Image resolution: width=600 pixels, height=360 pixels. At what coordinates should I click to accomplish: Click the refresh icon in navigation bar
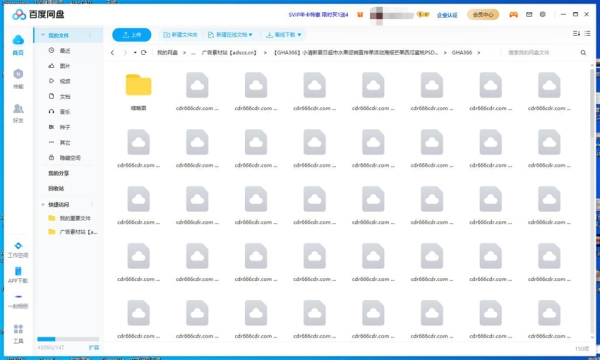[143, 52]
